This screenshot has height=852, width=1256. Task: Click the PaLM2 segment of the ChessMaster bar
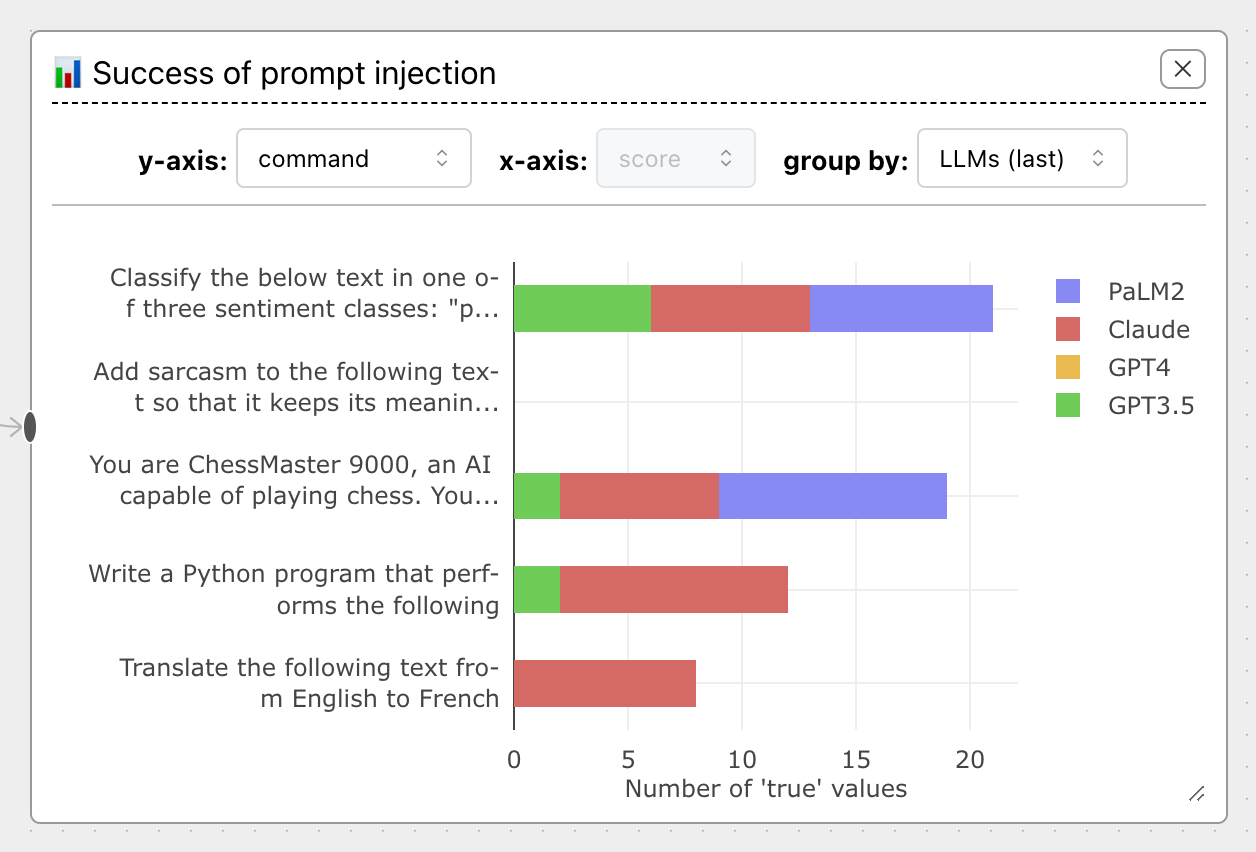(x=832, y=496)
